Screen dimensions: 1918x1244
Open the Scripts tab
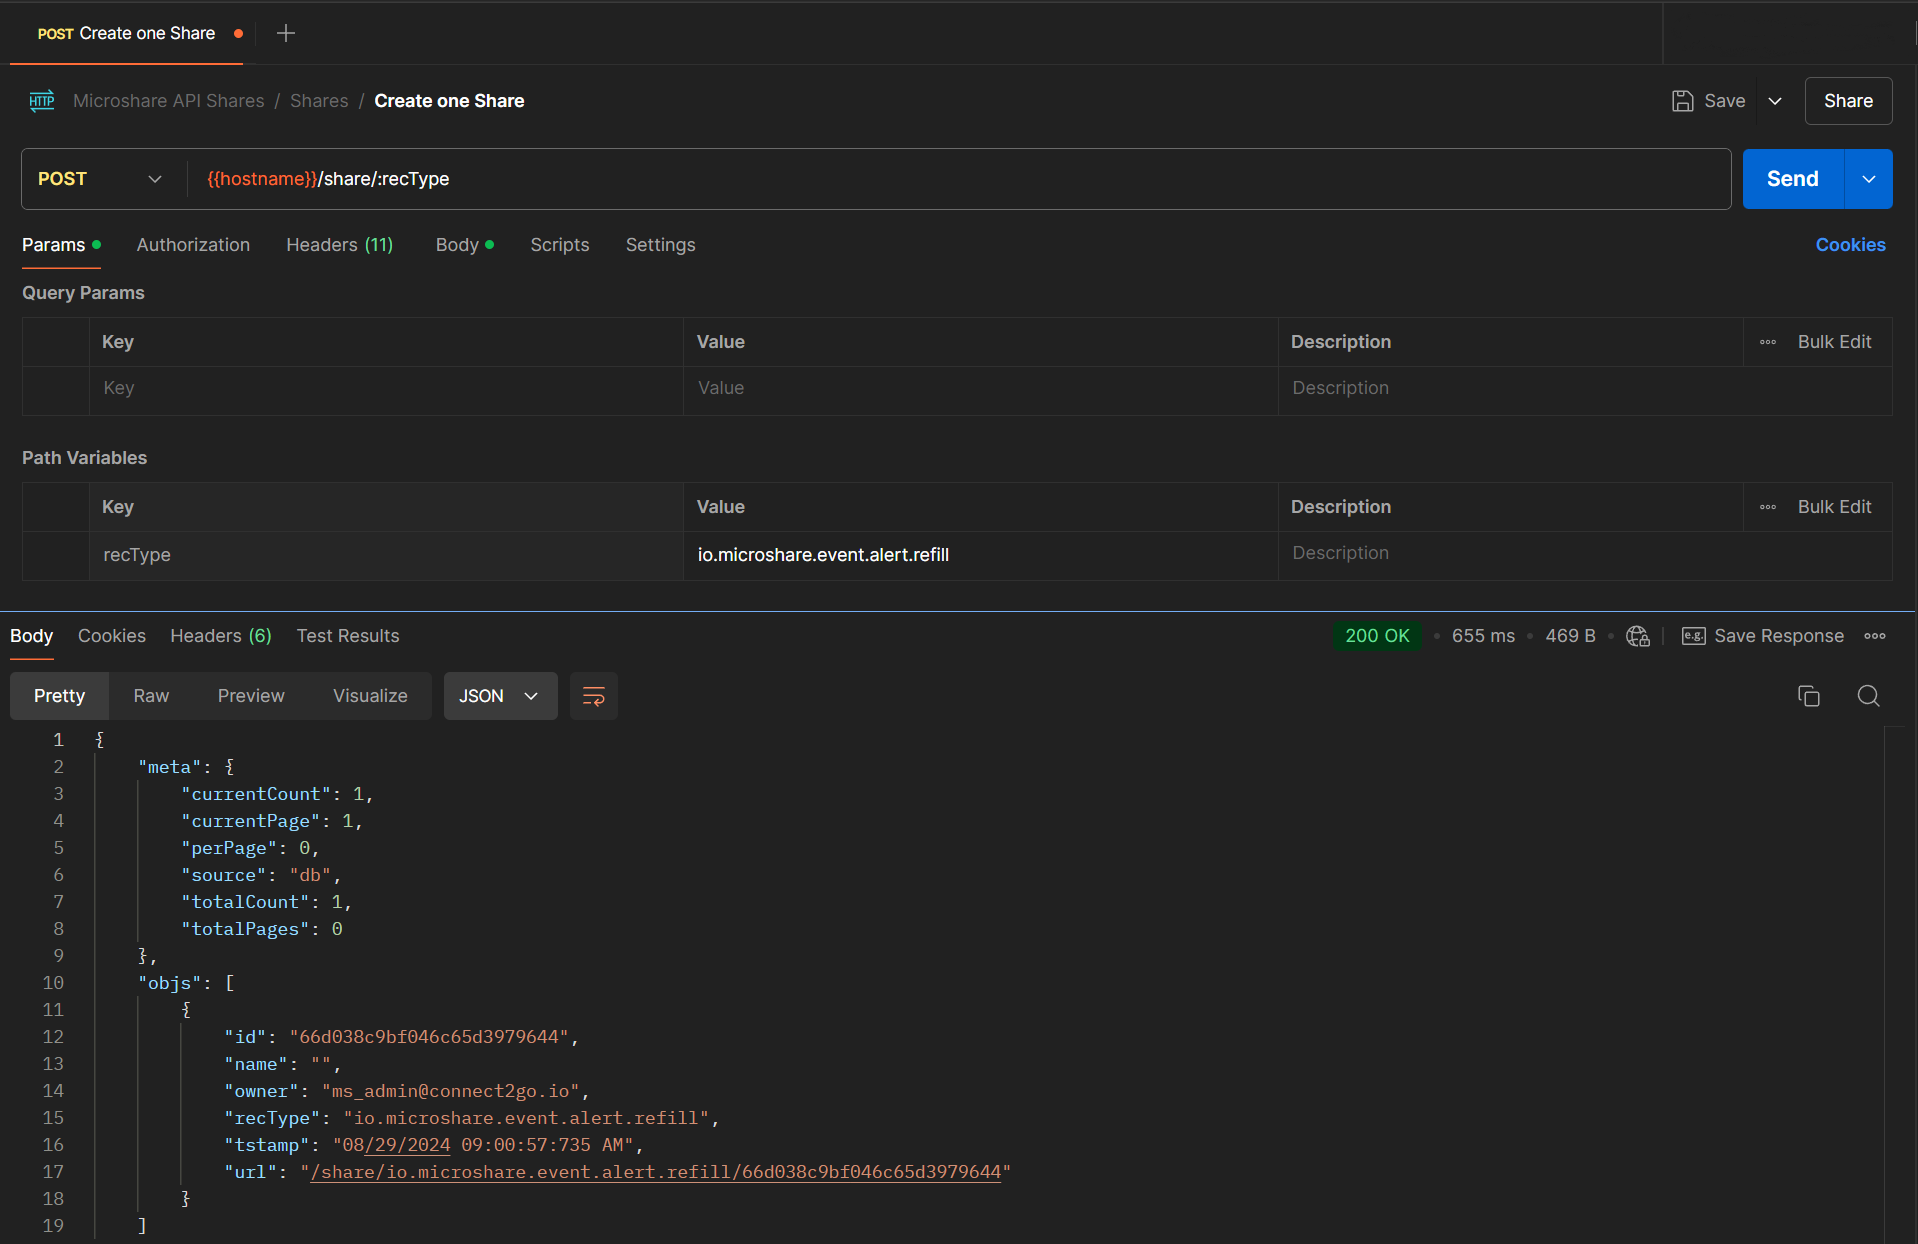(560, 245)
